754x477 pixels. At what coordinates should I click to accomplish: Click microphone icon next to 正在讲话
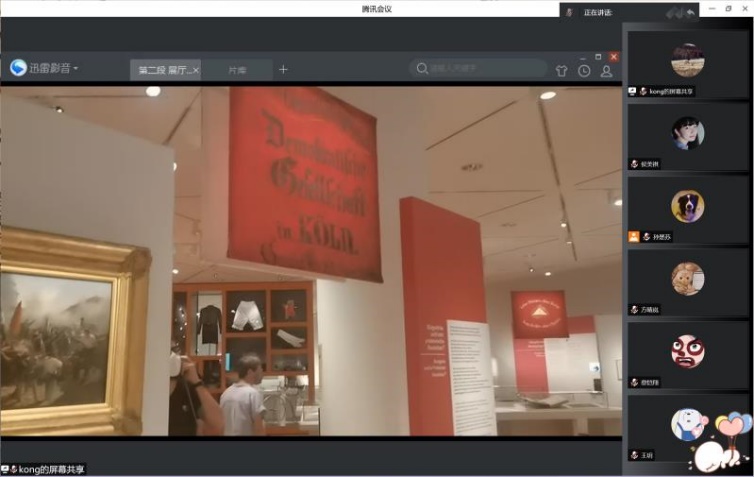tap(569, 12)
